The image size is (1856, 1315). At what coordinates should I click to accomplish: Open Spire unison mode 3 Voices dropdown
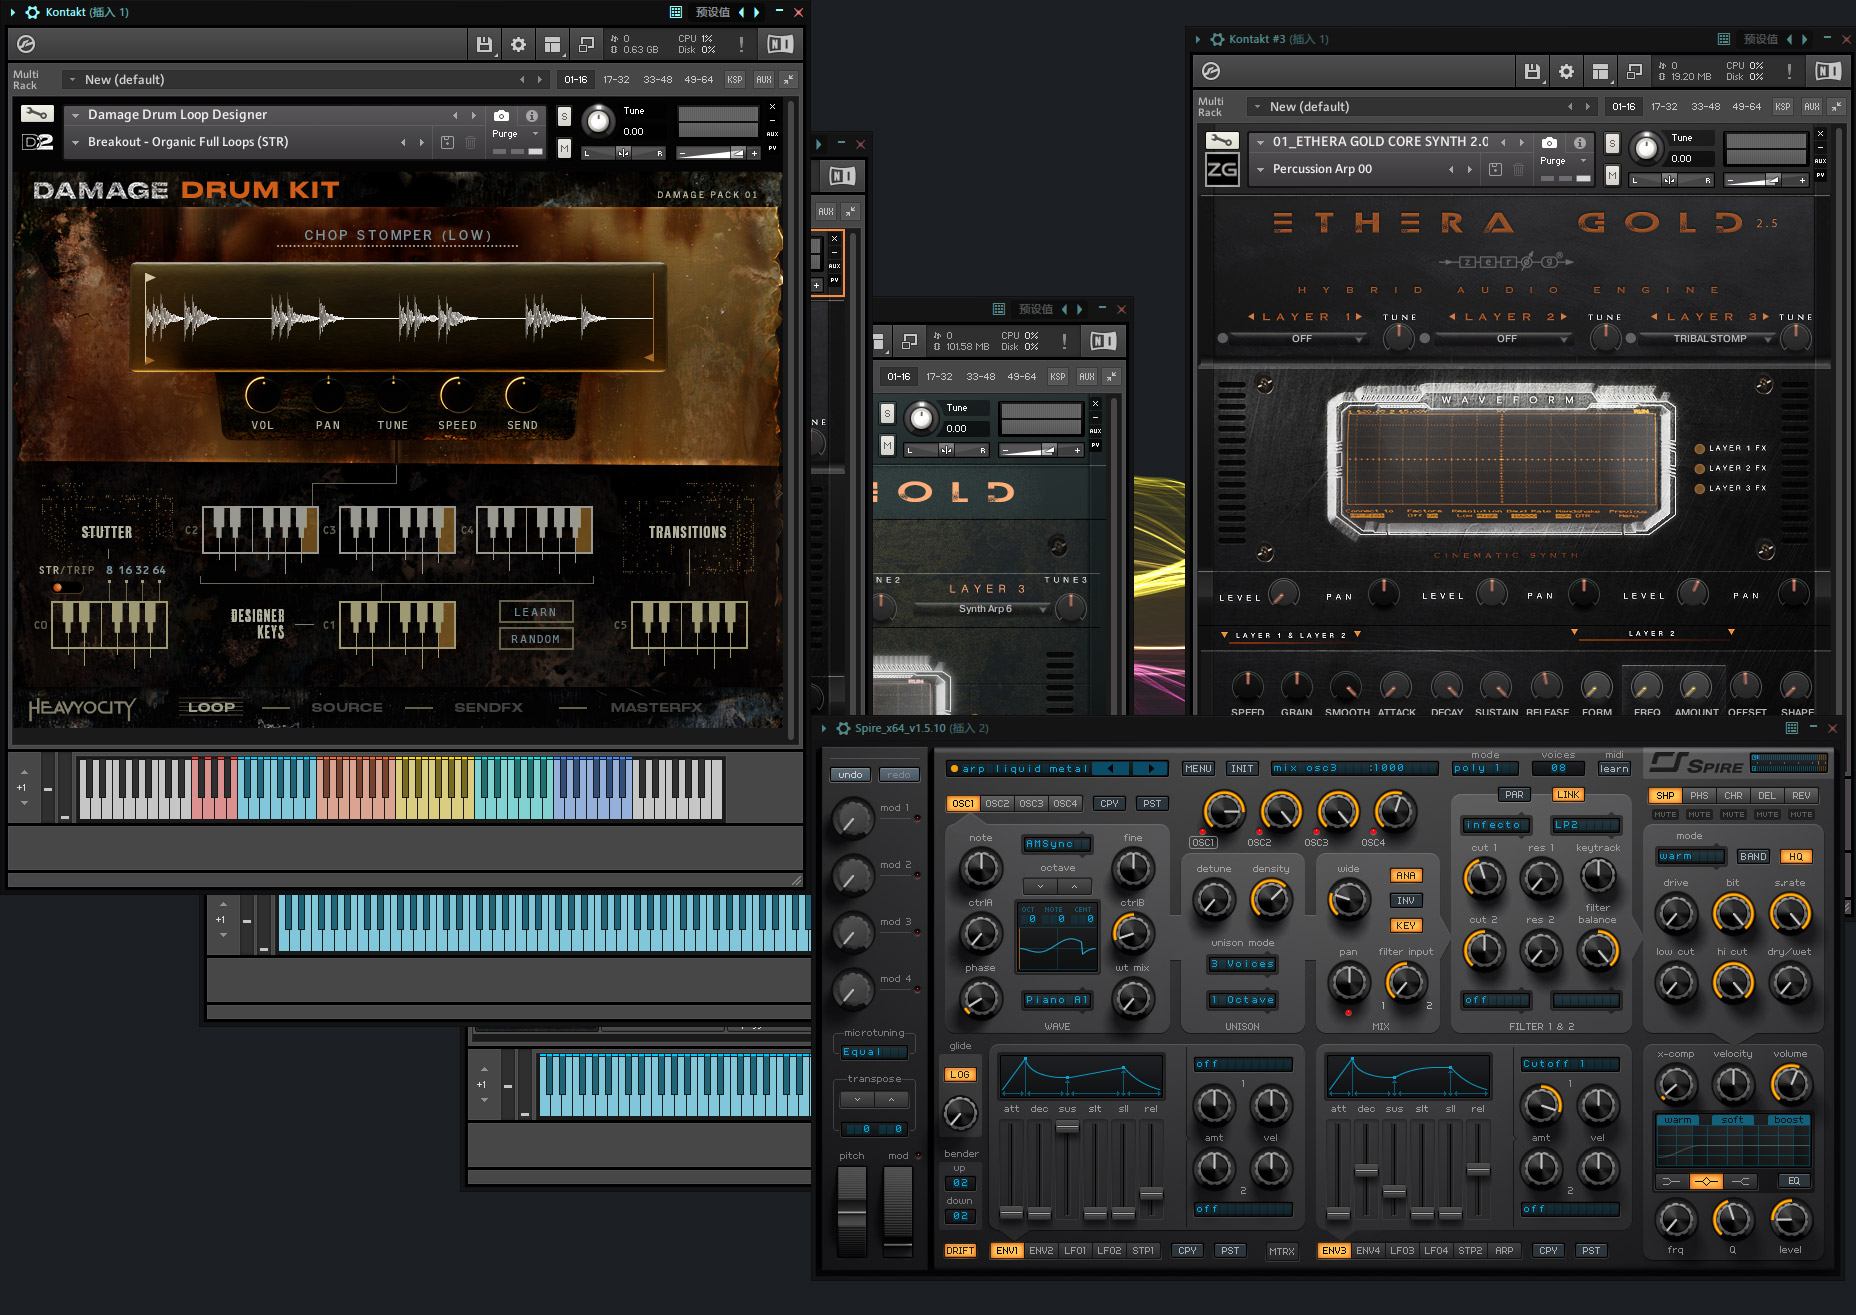point(1242,965)
